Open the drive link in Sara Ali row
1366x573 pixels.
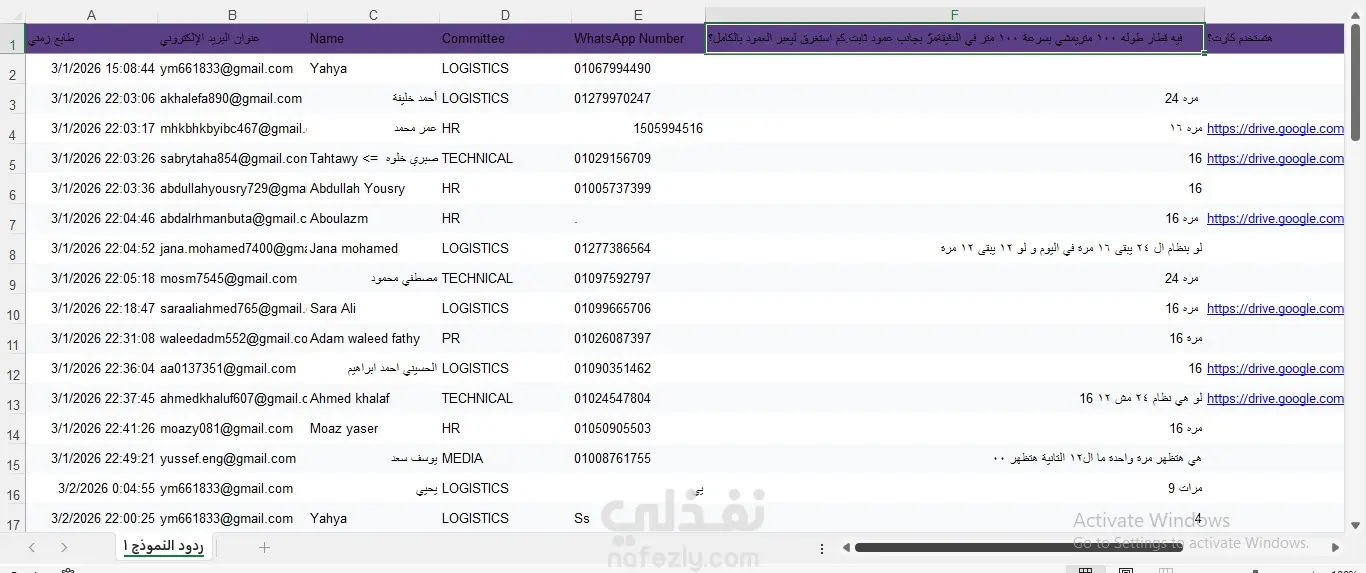1275,308
